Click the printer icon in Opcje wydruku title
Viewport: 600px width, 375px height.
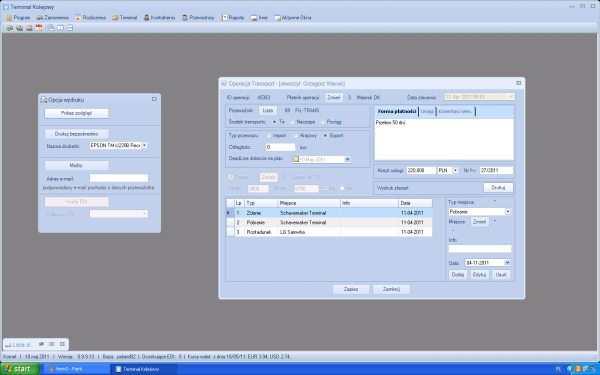point(44,100)
